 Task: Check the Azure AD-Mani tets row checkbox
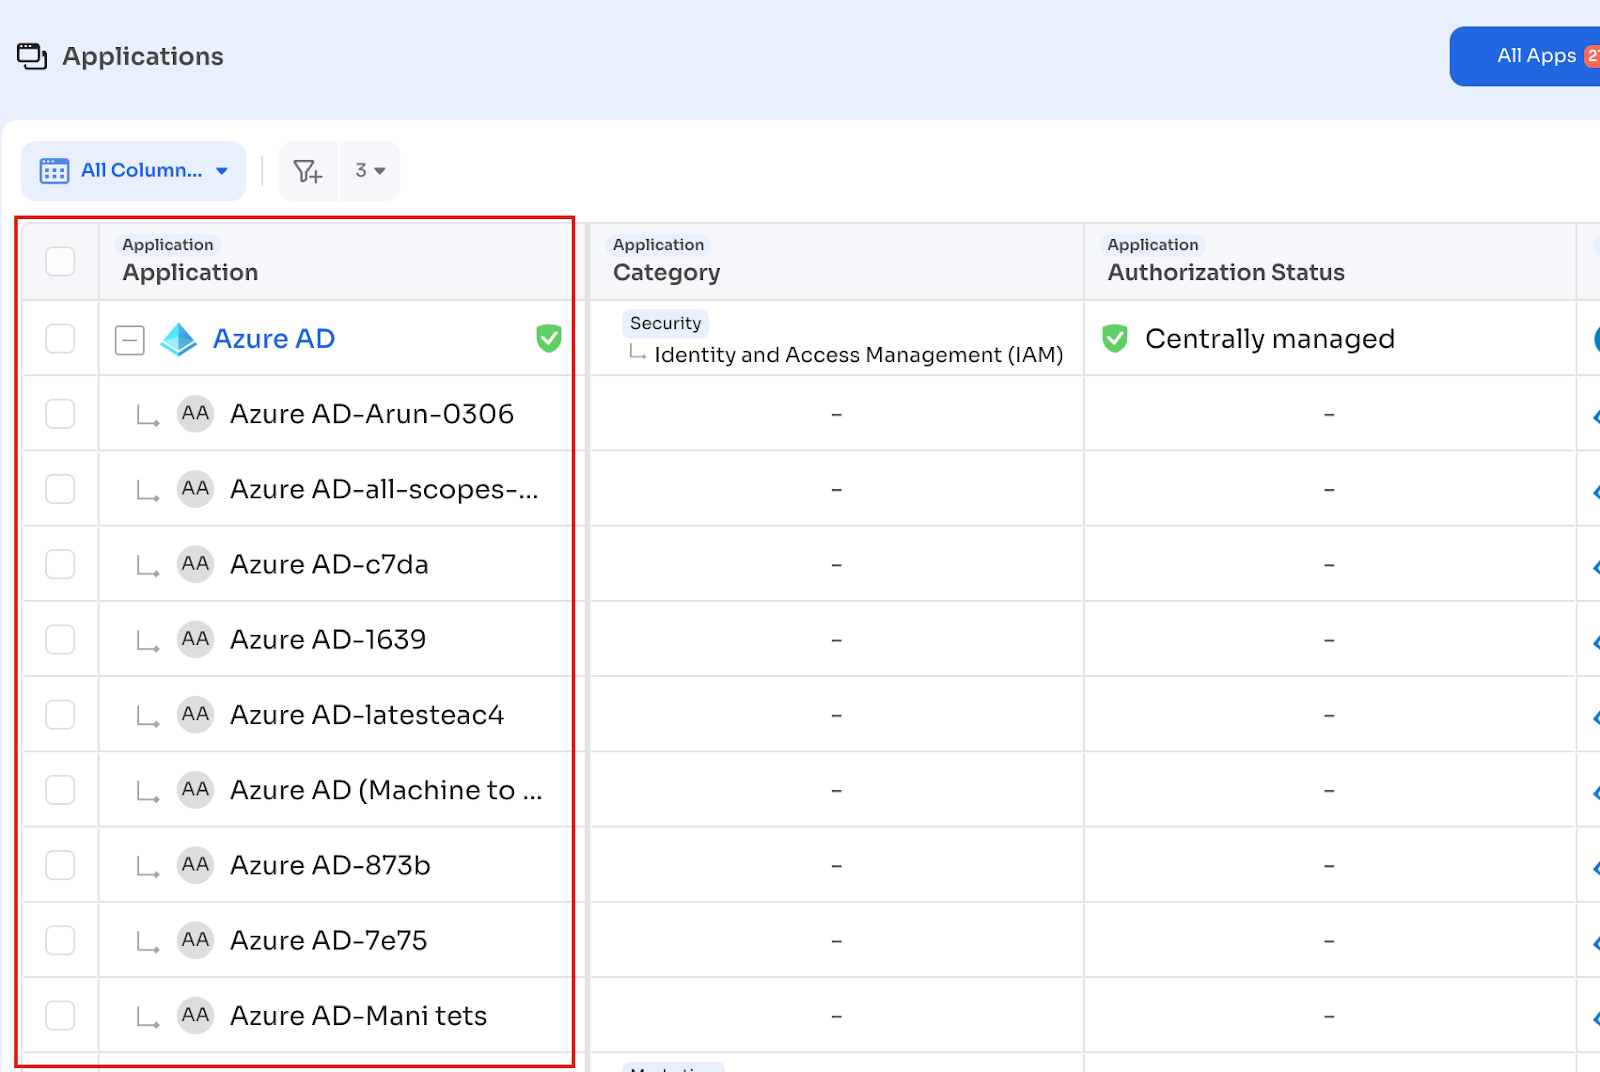pos(60,1016)
